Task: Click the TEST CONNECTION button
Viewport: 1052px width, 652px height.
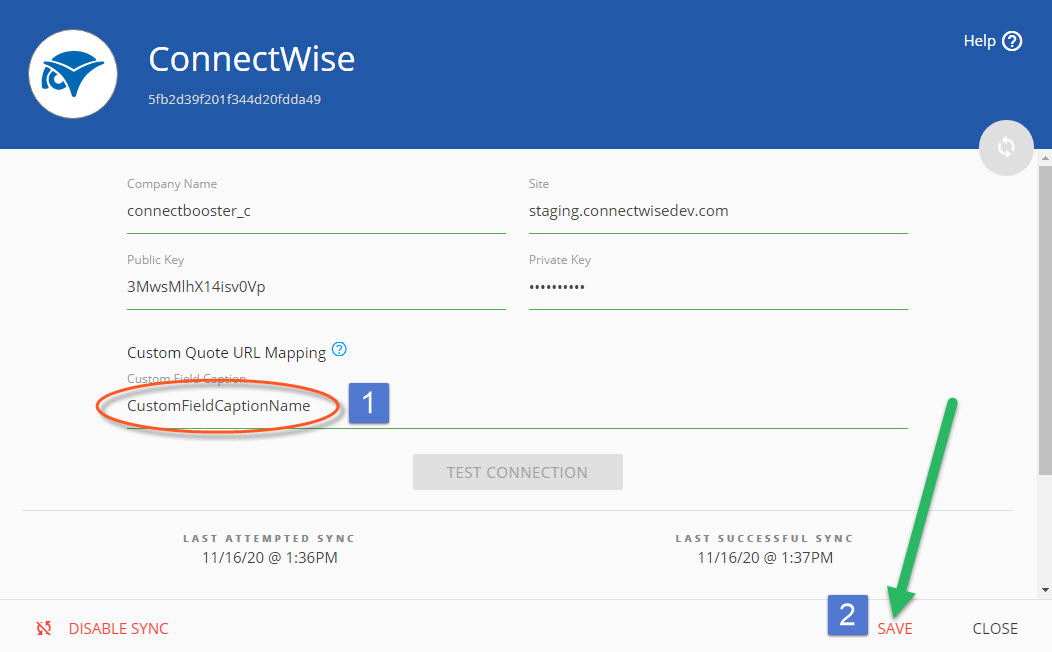Action: tap(517, 472)
